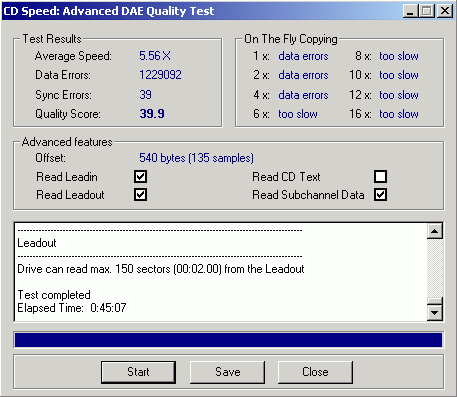Close the dialog with Close button
This screenshot has height=397, width=457.
point(315,372)
